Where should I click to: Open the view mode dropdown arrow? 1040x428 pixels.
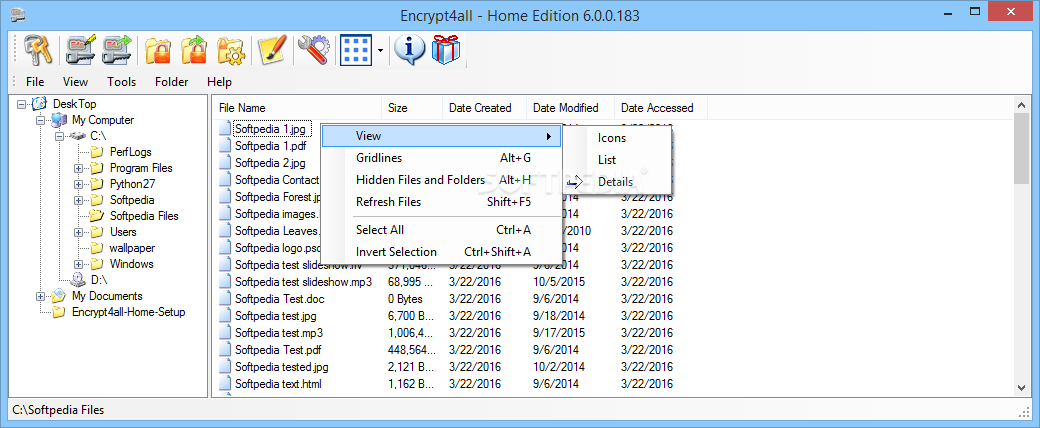coord(380,50)
